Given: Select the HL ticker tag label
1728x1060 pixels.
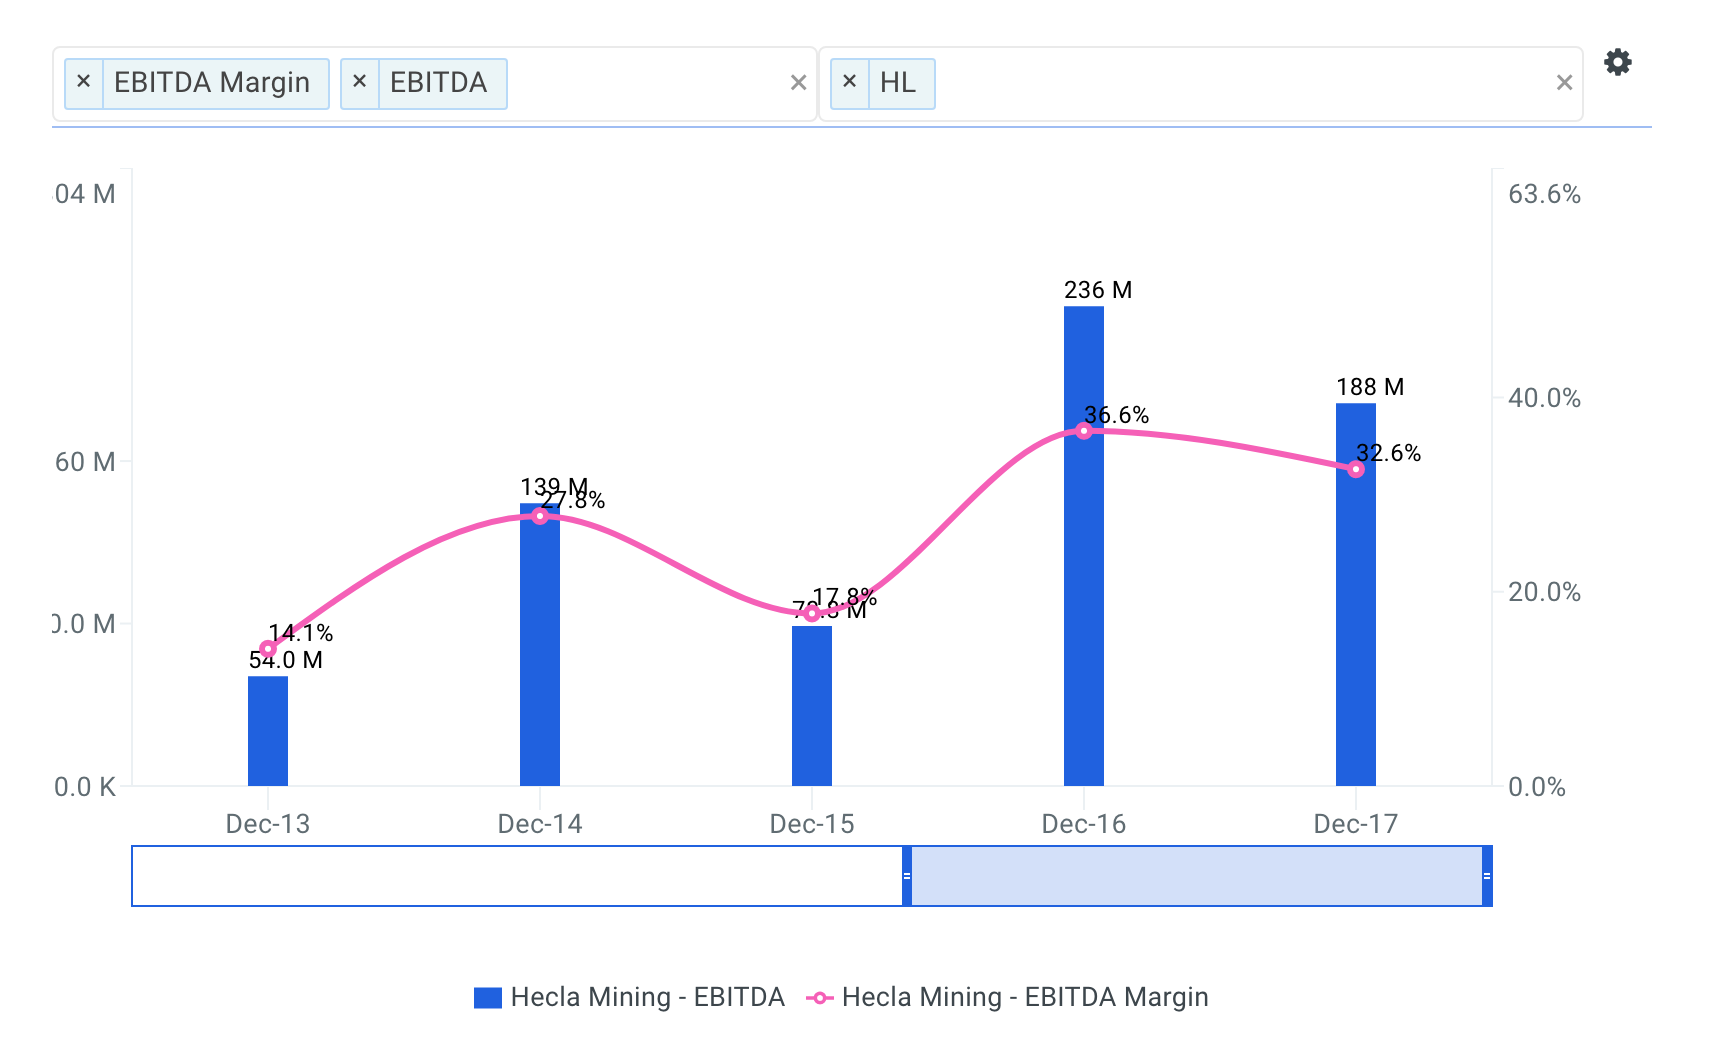Looking at the screenshot, I should (x=898, y=82).
